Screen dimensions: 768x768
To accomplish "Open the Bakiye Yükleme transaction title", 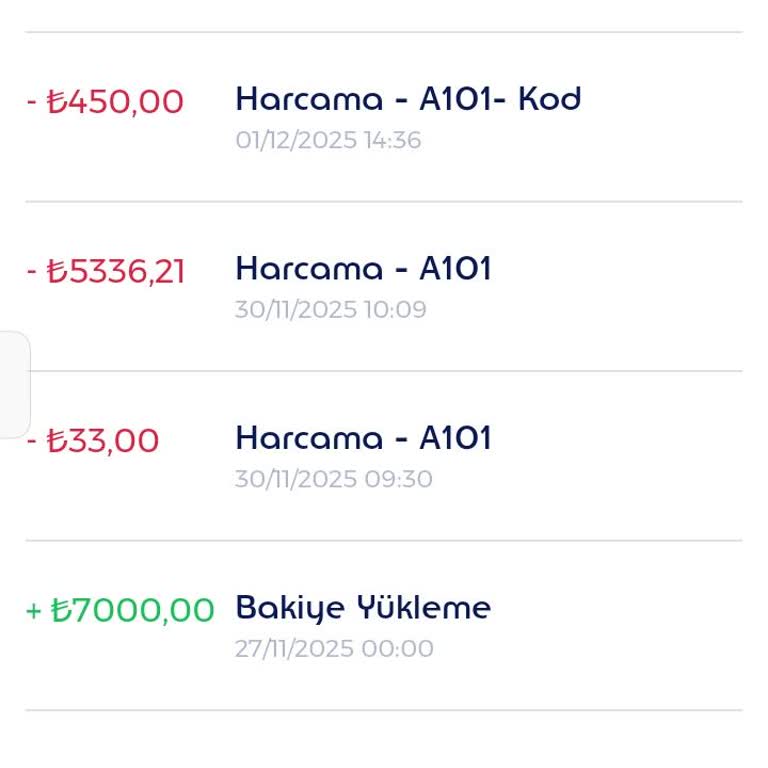I will (x=363, y=607).
